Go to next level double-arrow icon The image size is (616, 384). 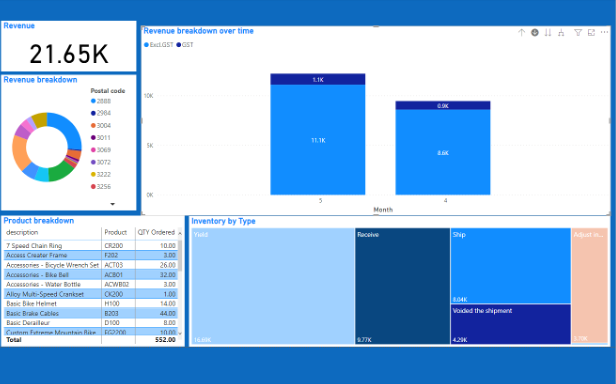tap(548, 33)
